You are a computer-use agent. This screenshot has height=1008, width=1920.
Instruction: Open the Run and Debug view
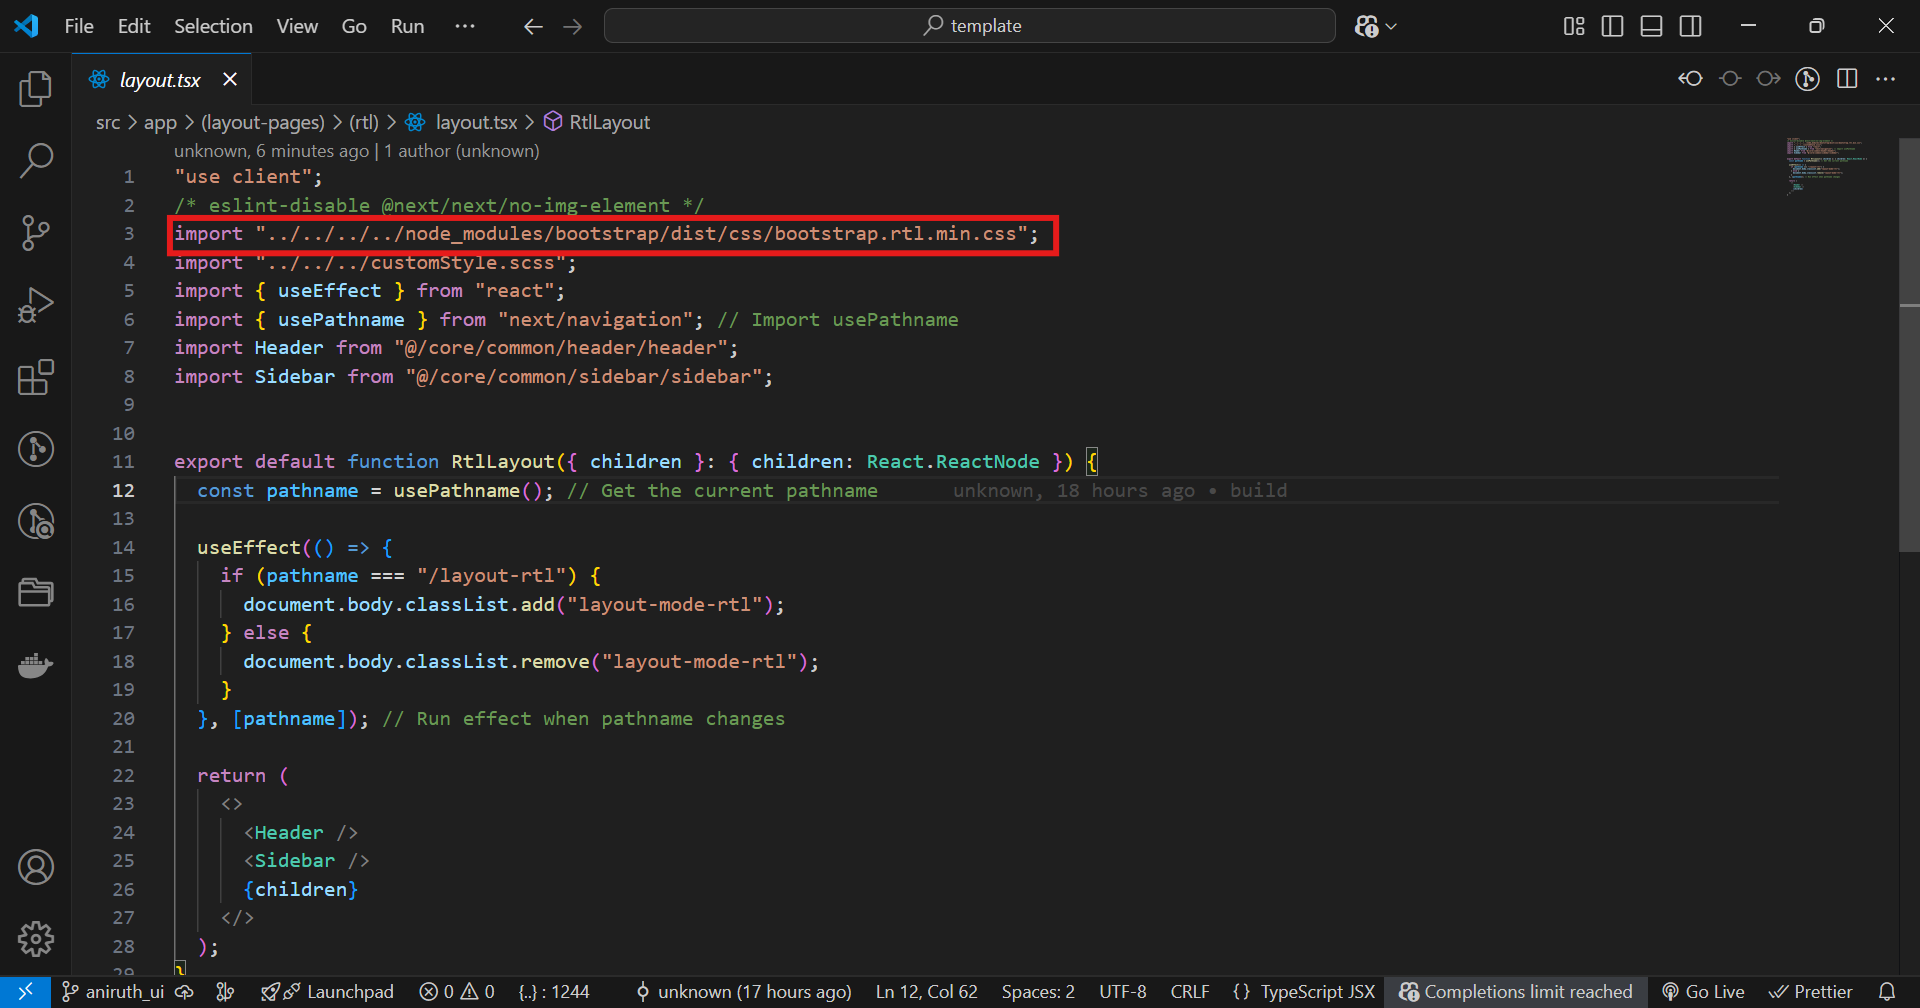point(36,305)
